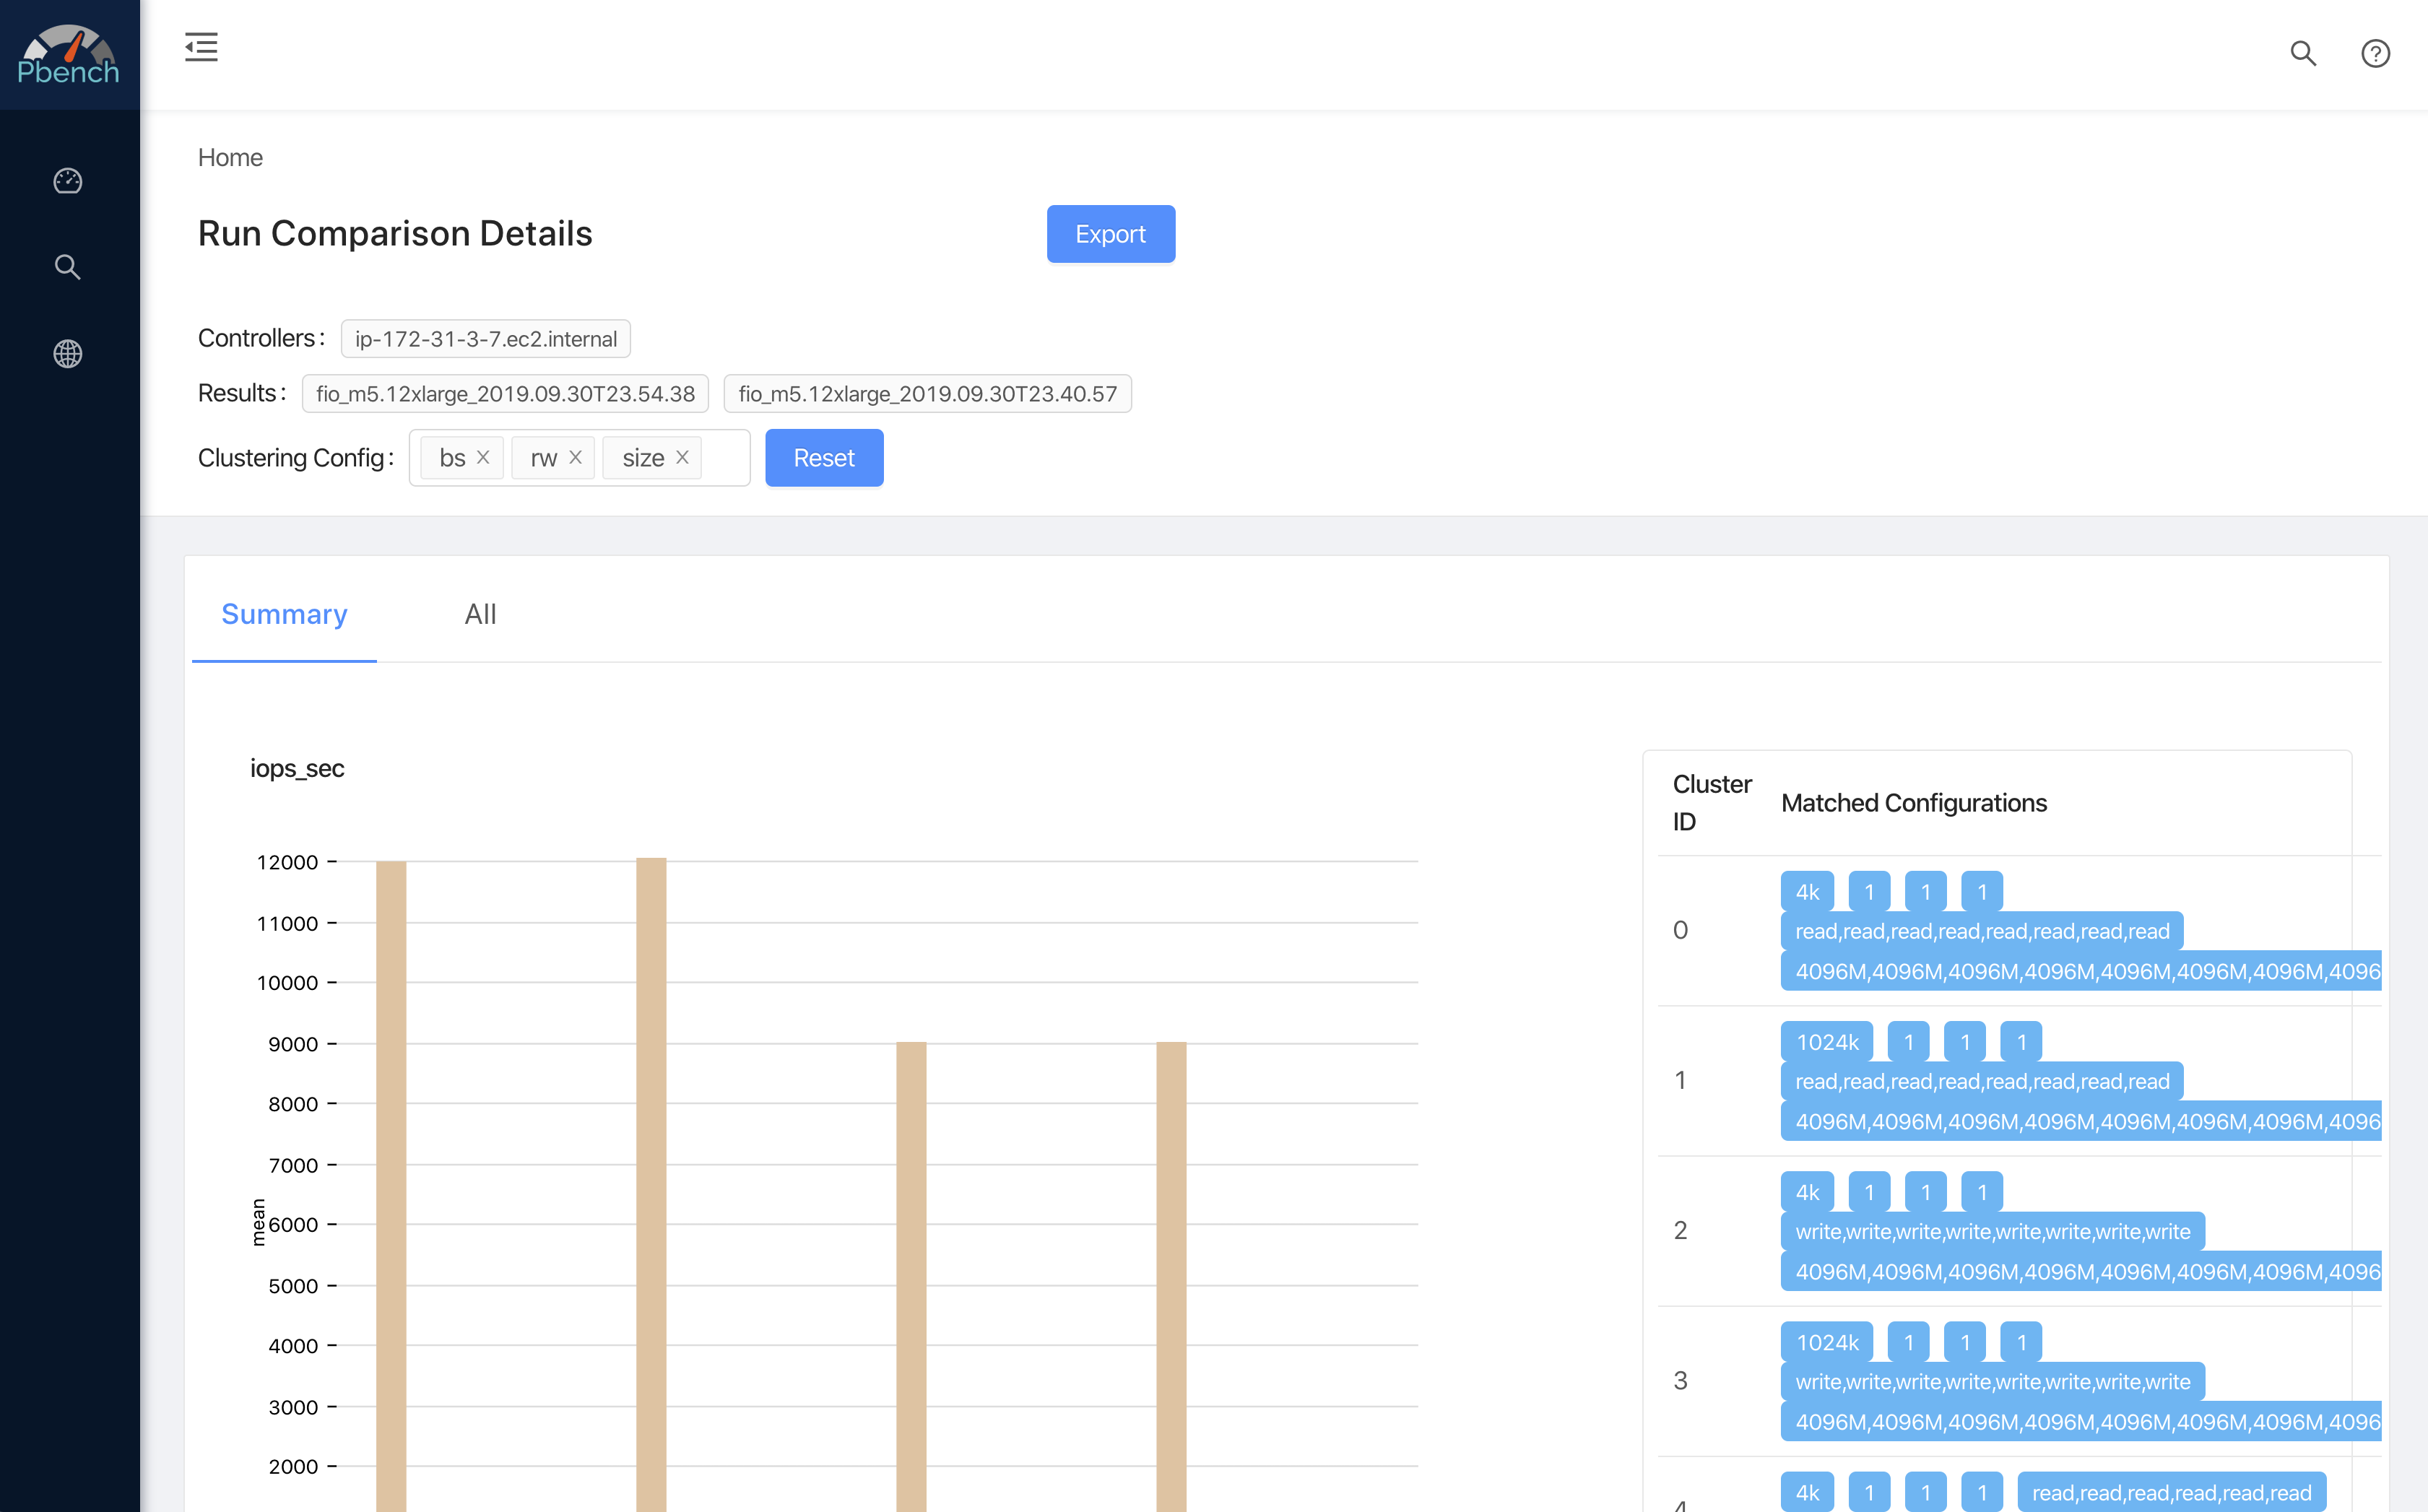Select the dashboard gauge icon in sidebar
The image size is (2428, 1512).
(67, 181)
